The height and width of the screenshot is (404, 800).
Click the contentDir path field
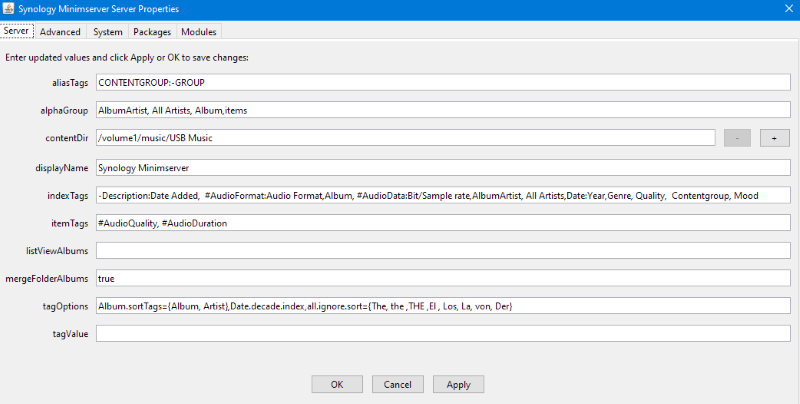406,137
